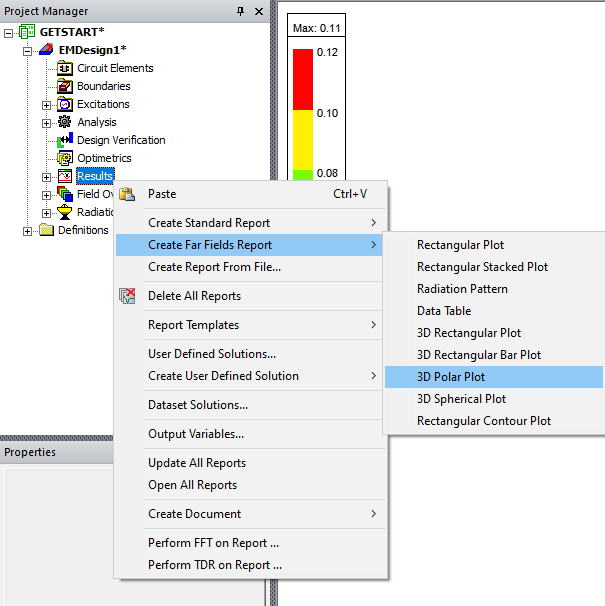Open the Create Document submenu arrow
Image resolution: width=605 pixels, height=606 pixels.
[x=373, y=514]
